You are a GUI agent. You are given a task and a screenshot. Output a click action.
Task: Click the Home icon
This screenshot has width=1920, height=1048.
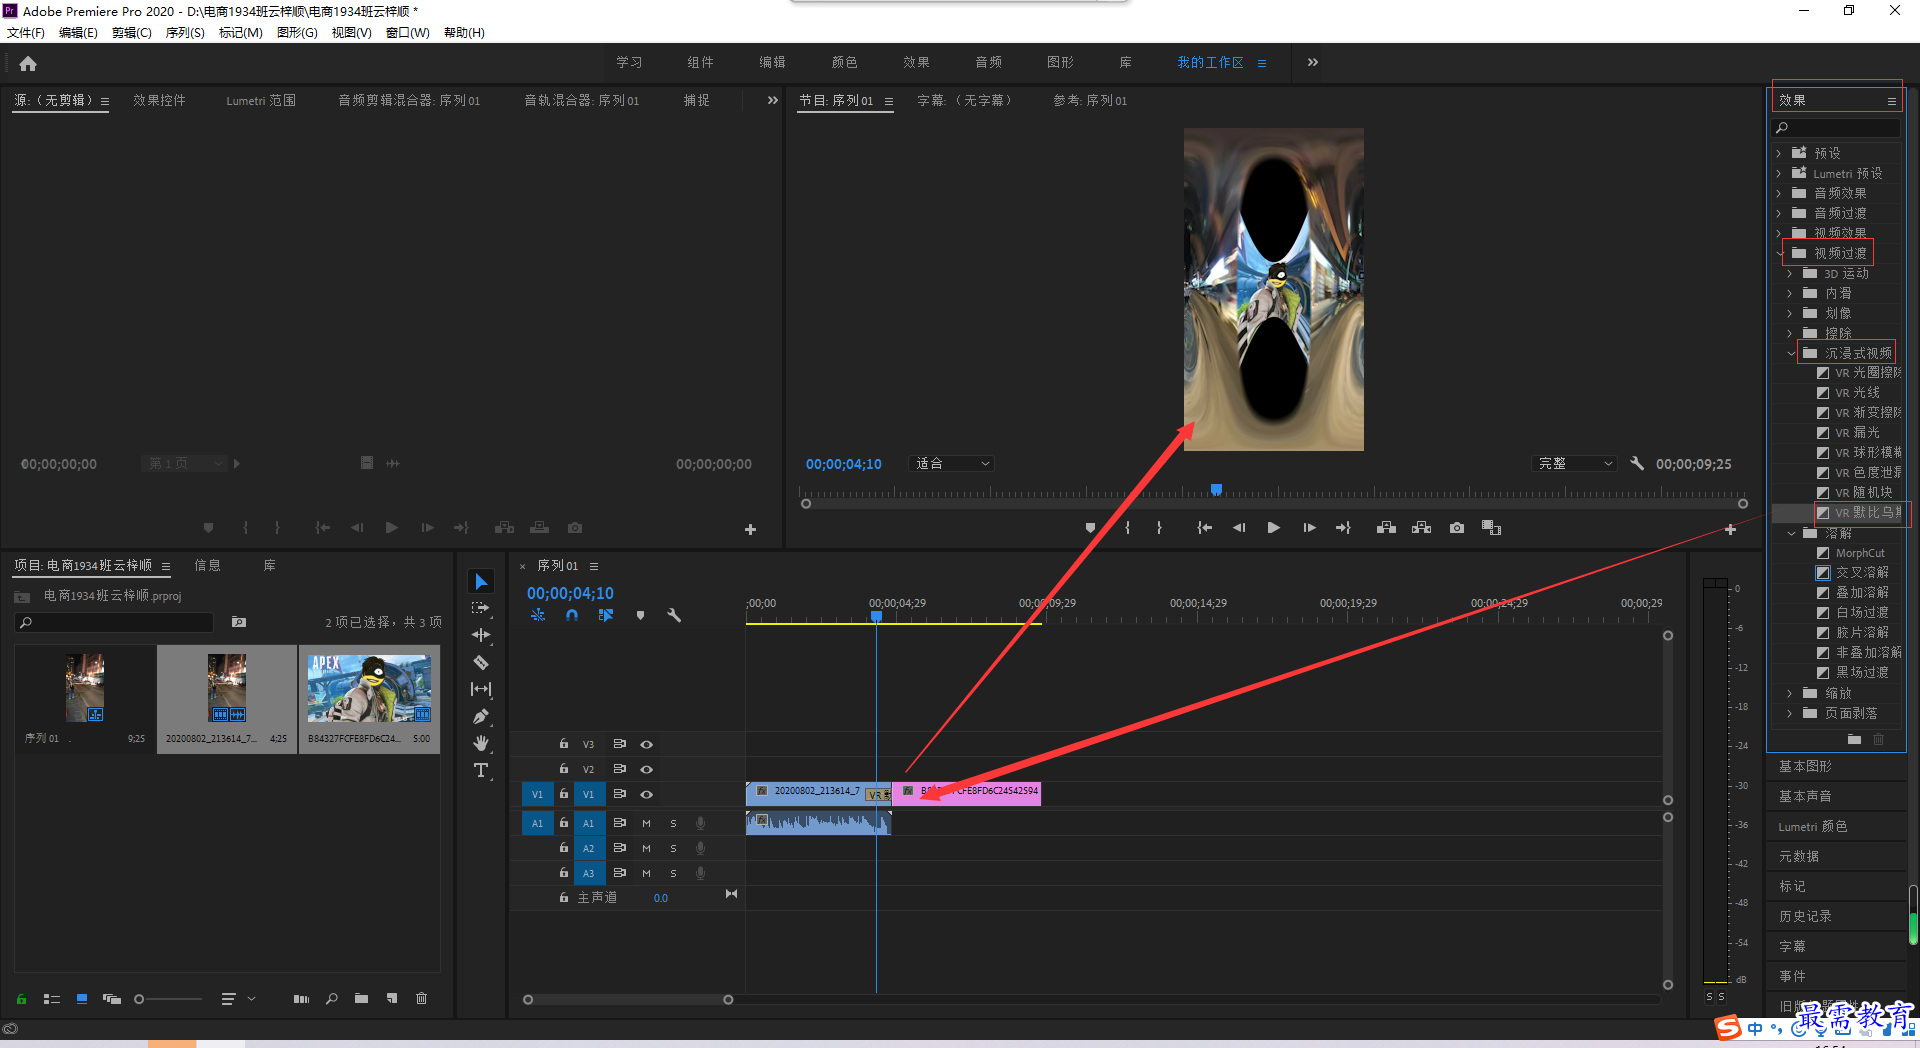(x=28, y=63)
